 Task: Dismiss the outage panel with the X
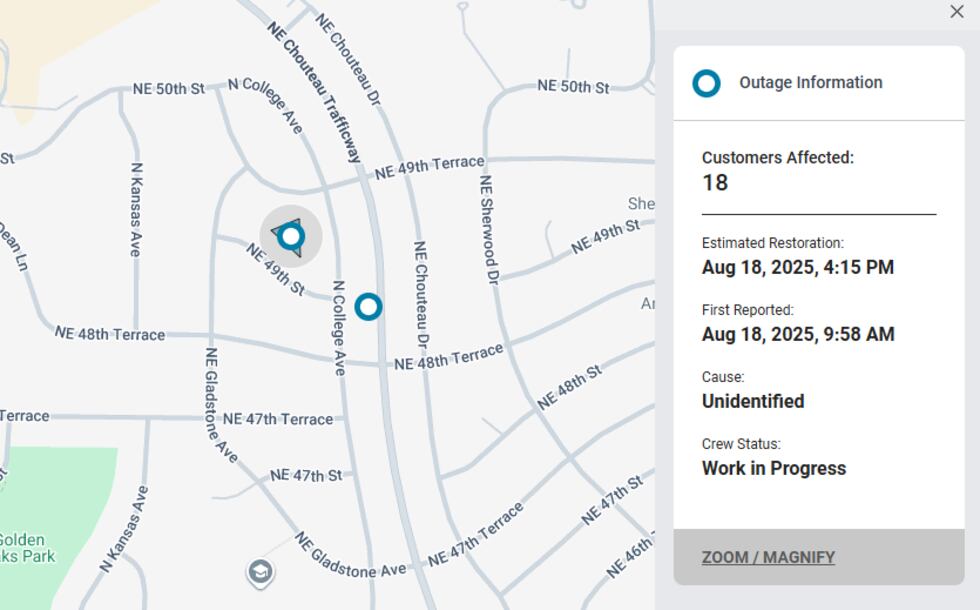(957, 12)
